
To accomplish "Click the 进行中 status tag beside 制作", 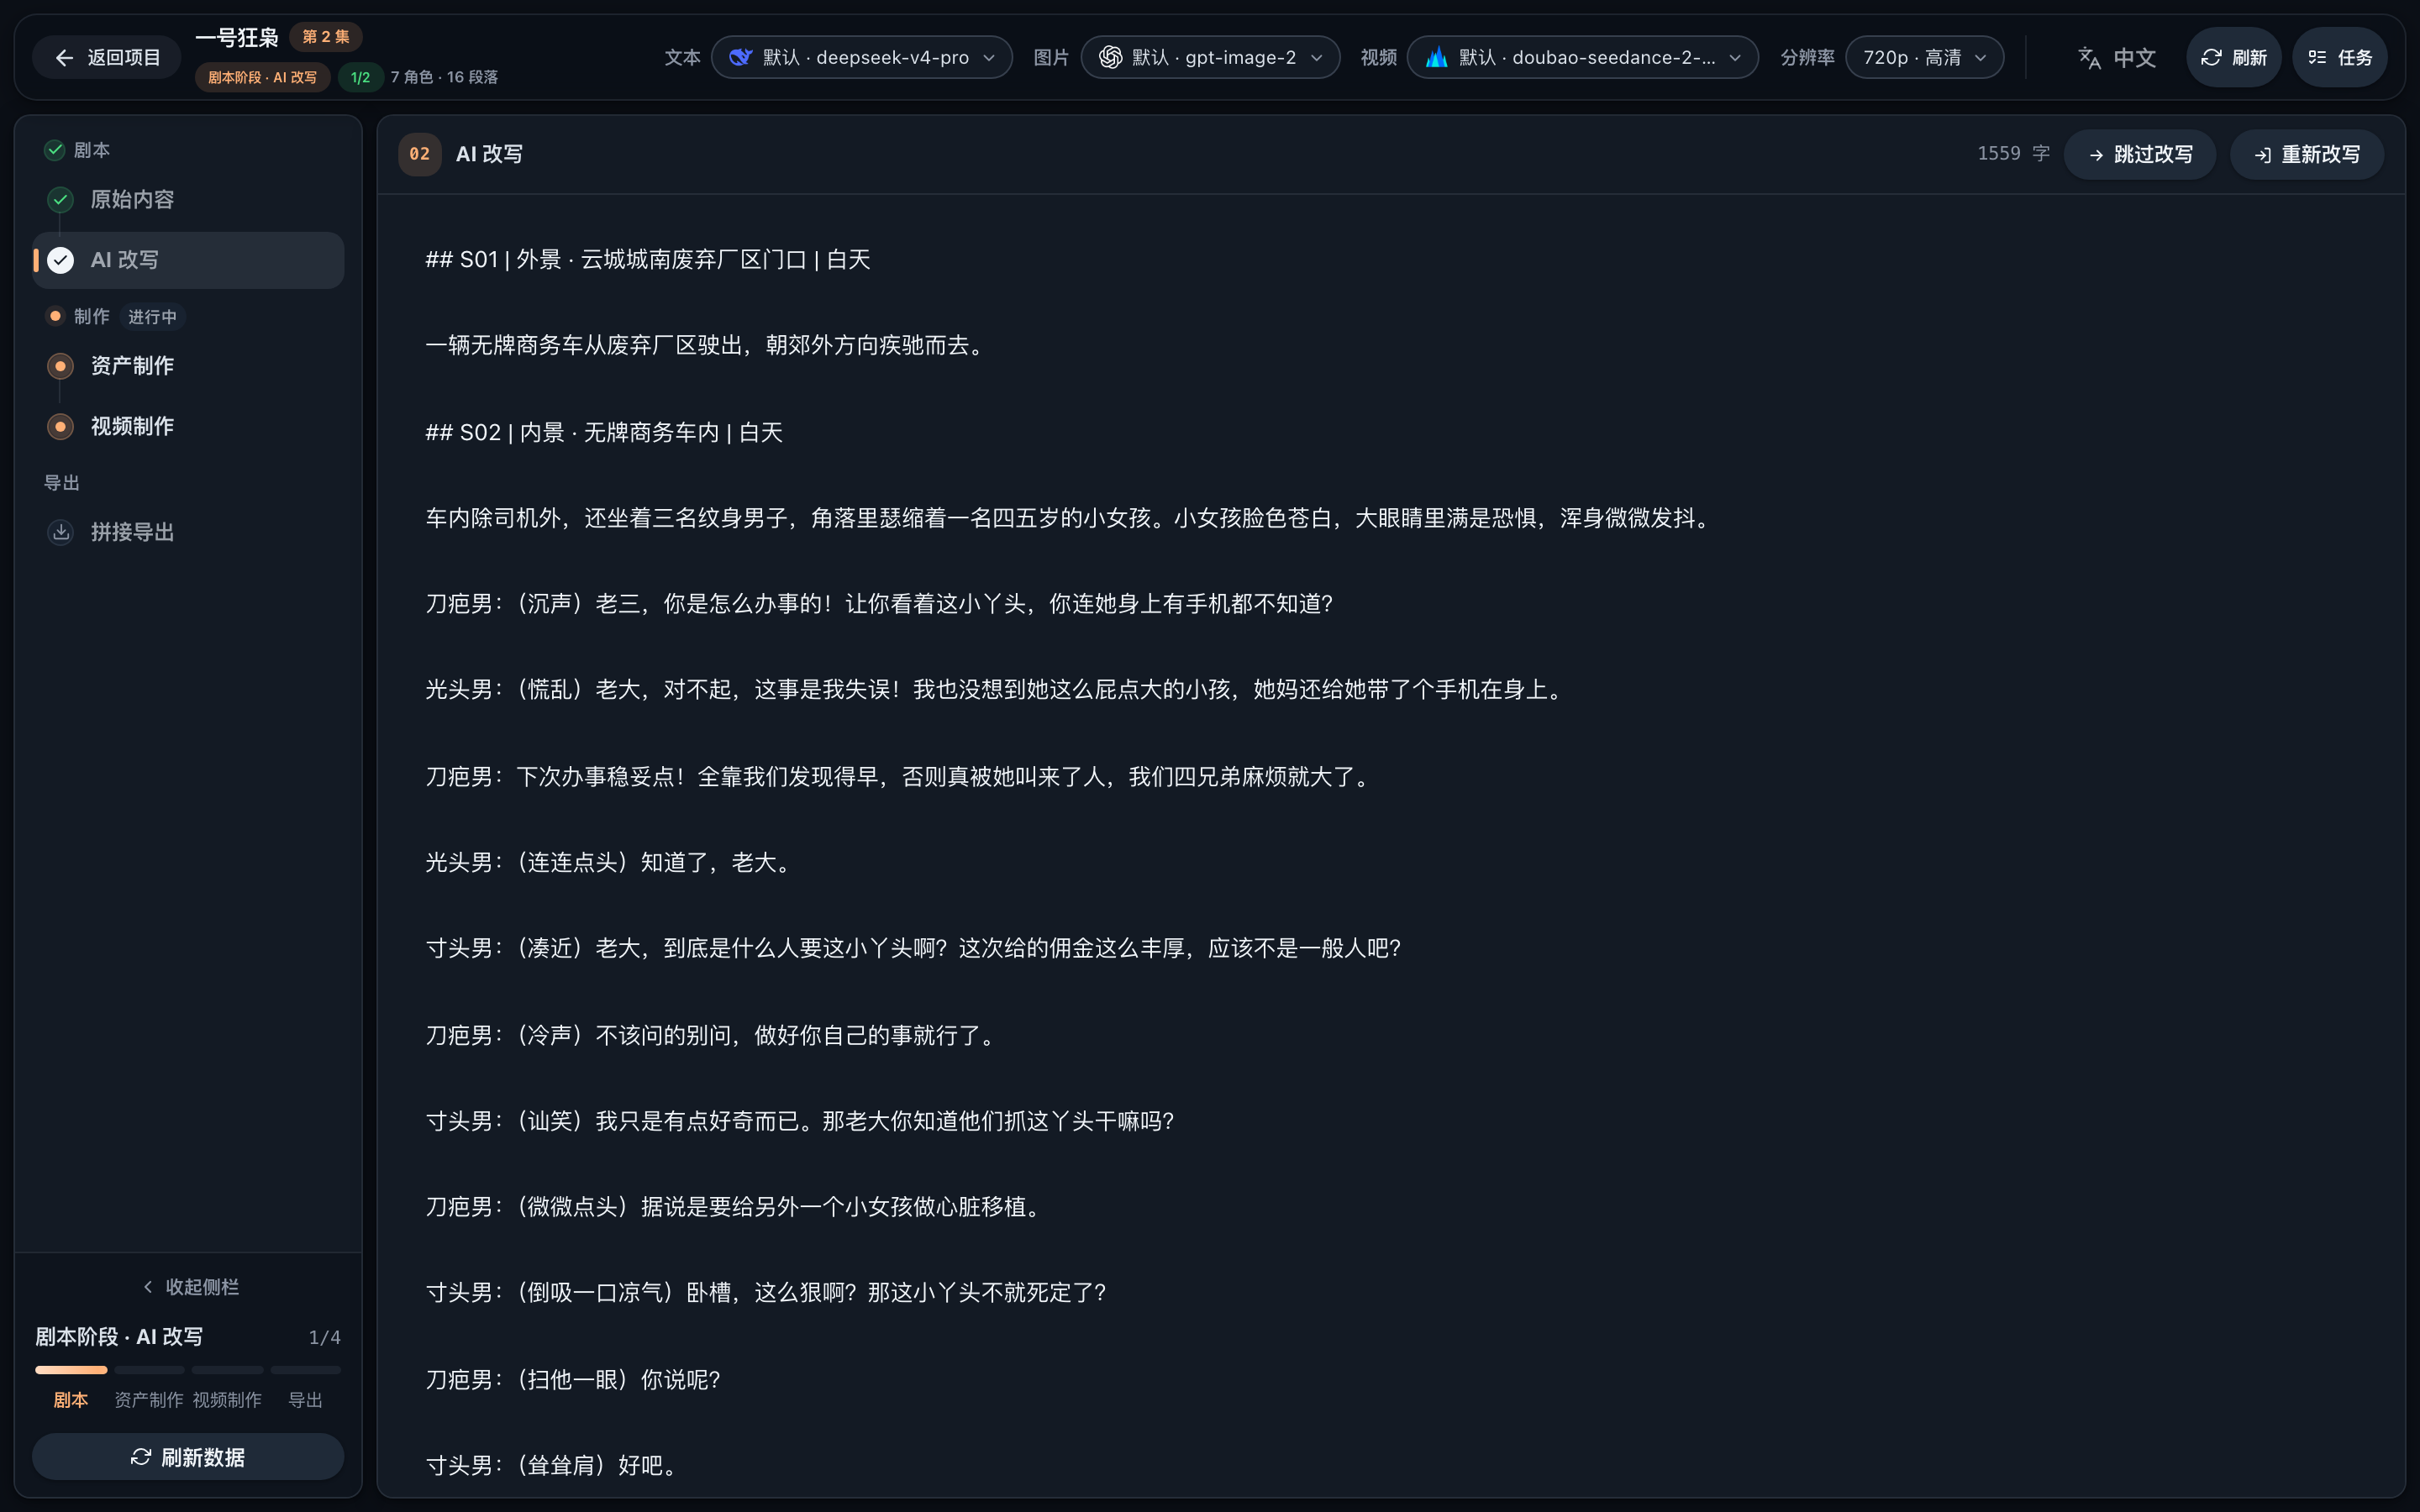I will click(x=152, y=317).
